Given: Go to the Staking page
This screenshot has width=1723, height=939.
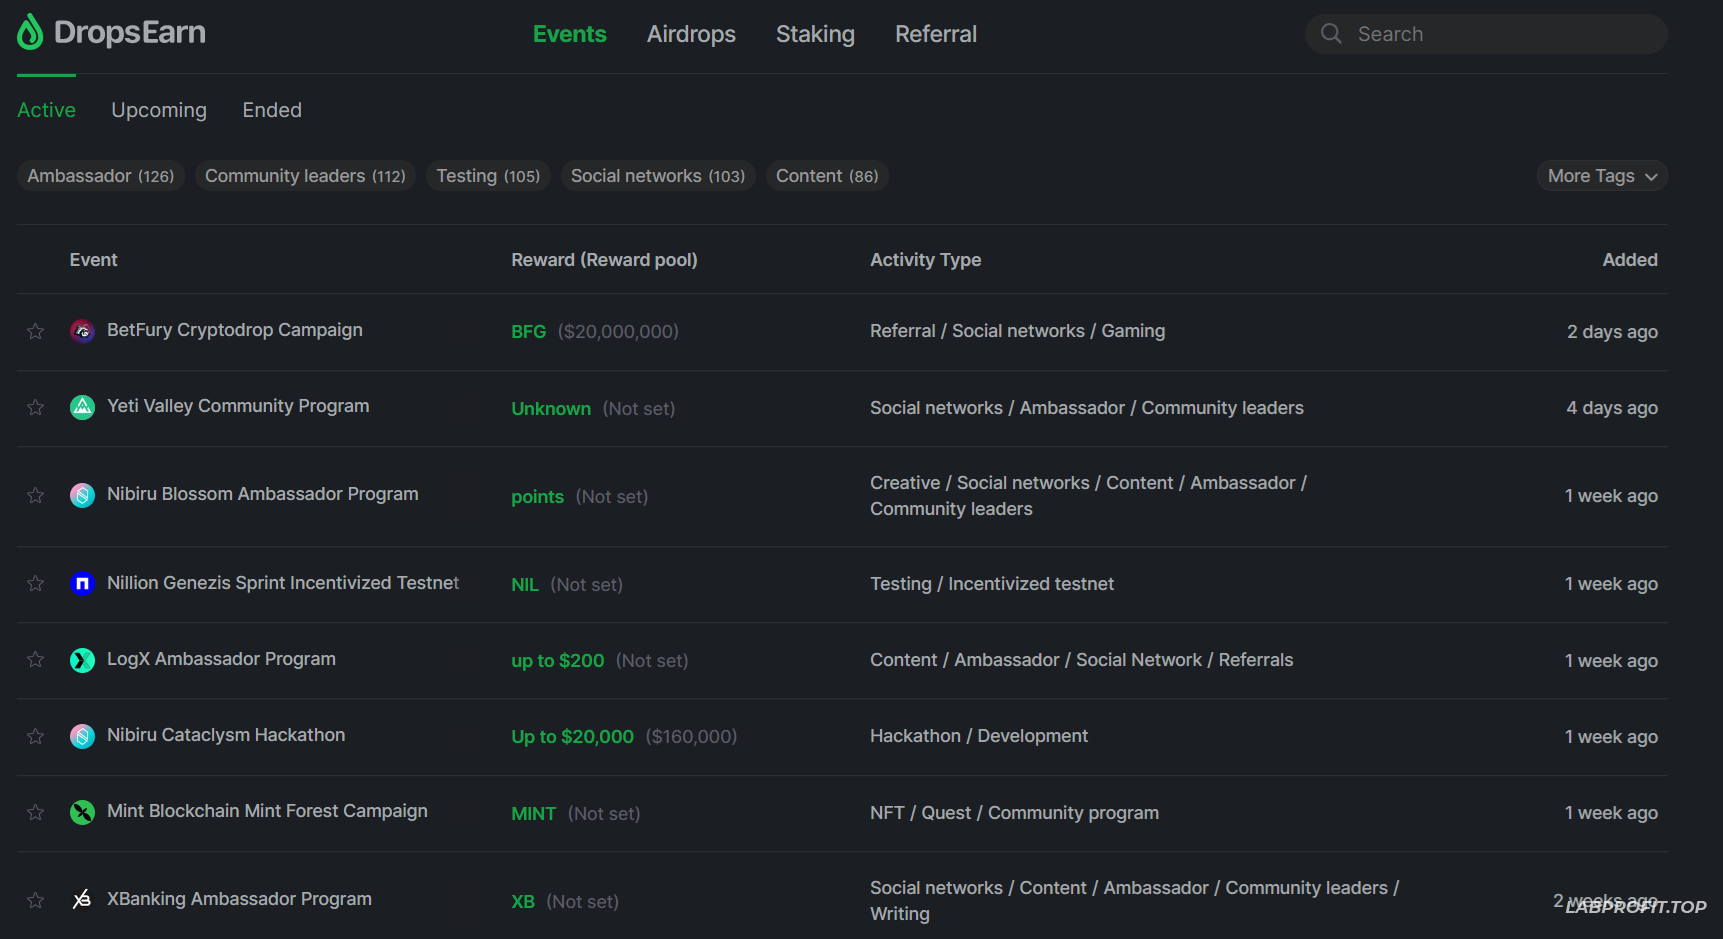Looking at the screenshot, I should [815, 34].
